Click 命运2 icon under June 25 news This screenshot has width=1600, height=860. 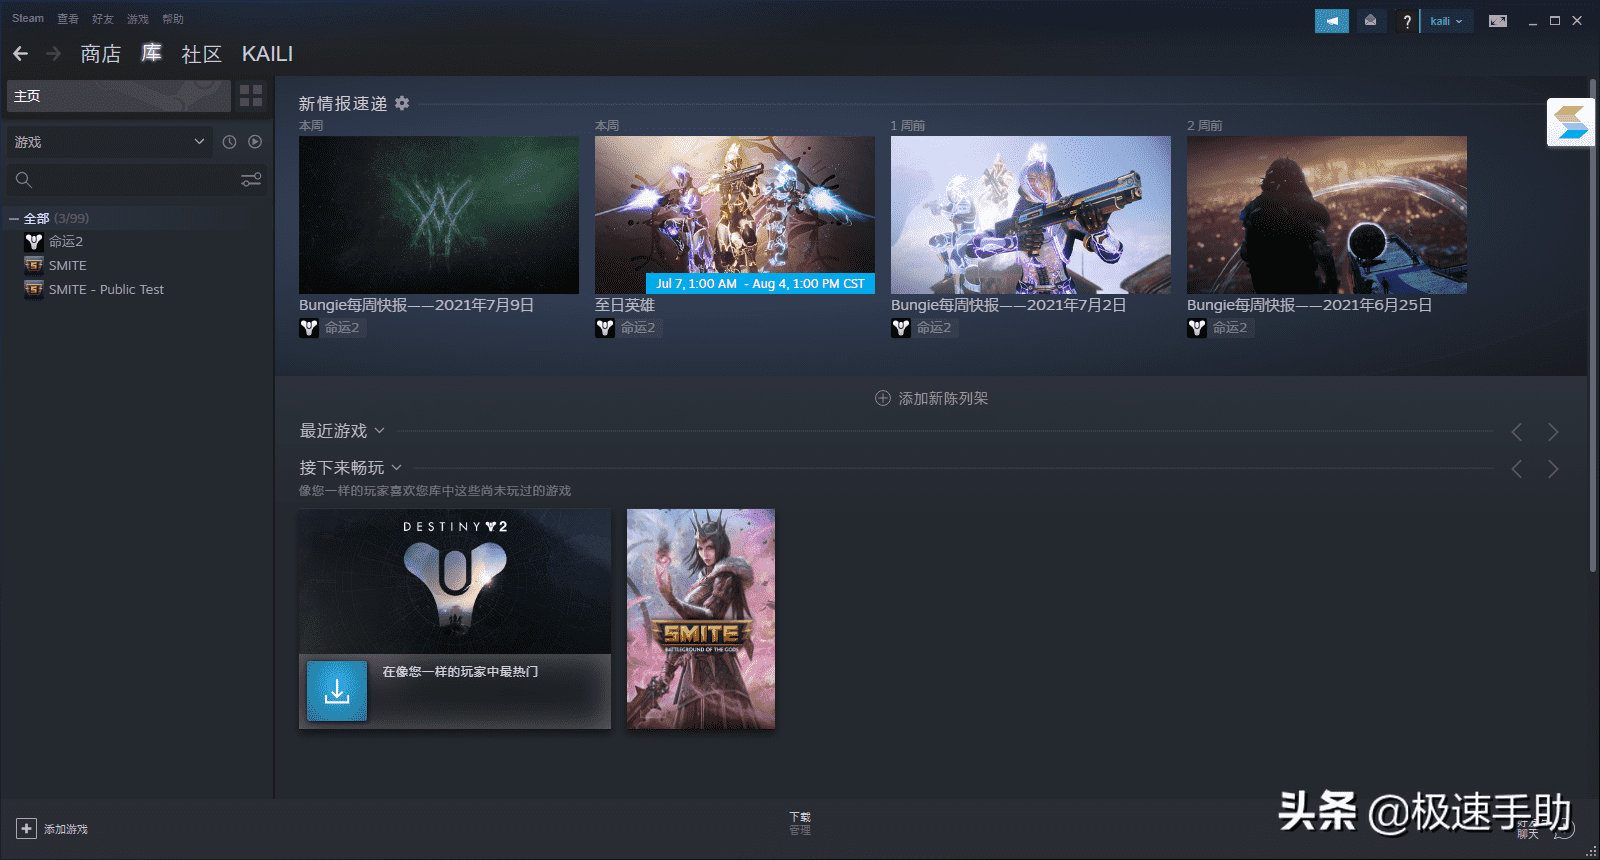pos(1197,328)
